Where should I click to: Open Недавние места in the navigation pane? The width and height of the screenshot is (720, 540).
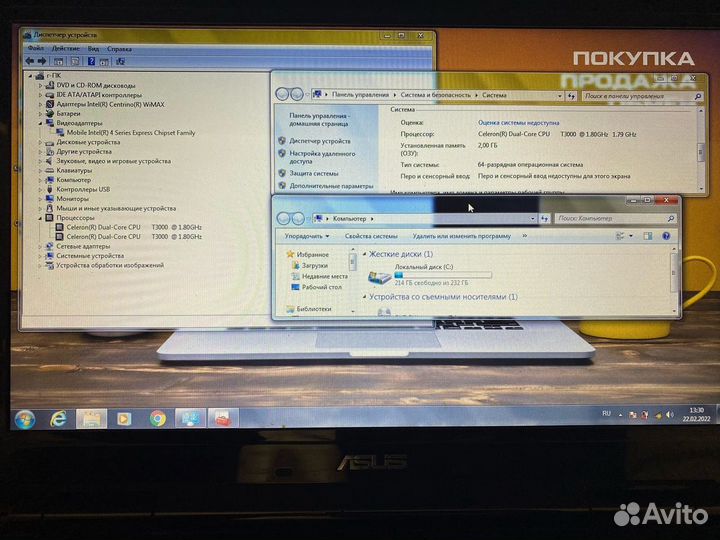pyautogui.click(x=325, y=276)
